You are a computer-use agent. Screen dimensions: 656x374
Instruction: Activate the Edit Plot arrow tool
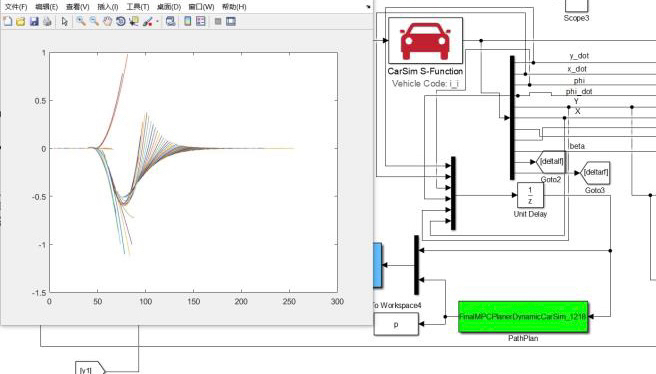[x=64, y=21]
